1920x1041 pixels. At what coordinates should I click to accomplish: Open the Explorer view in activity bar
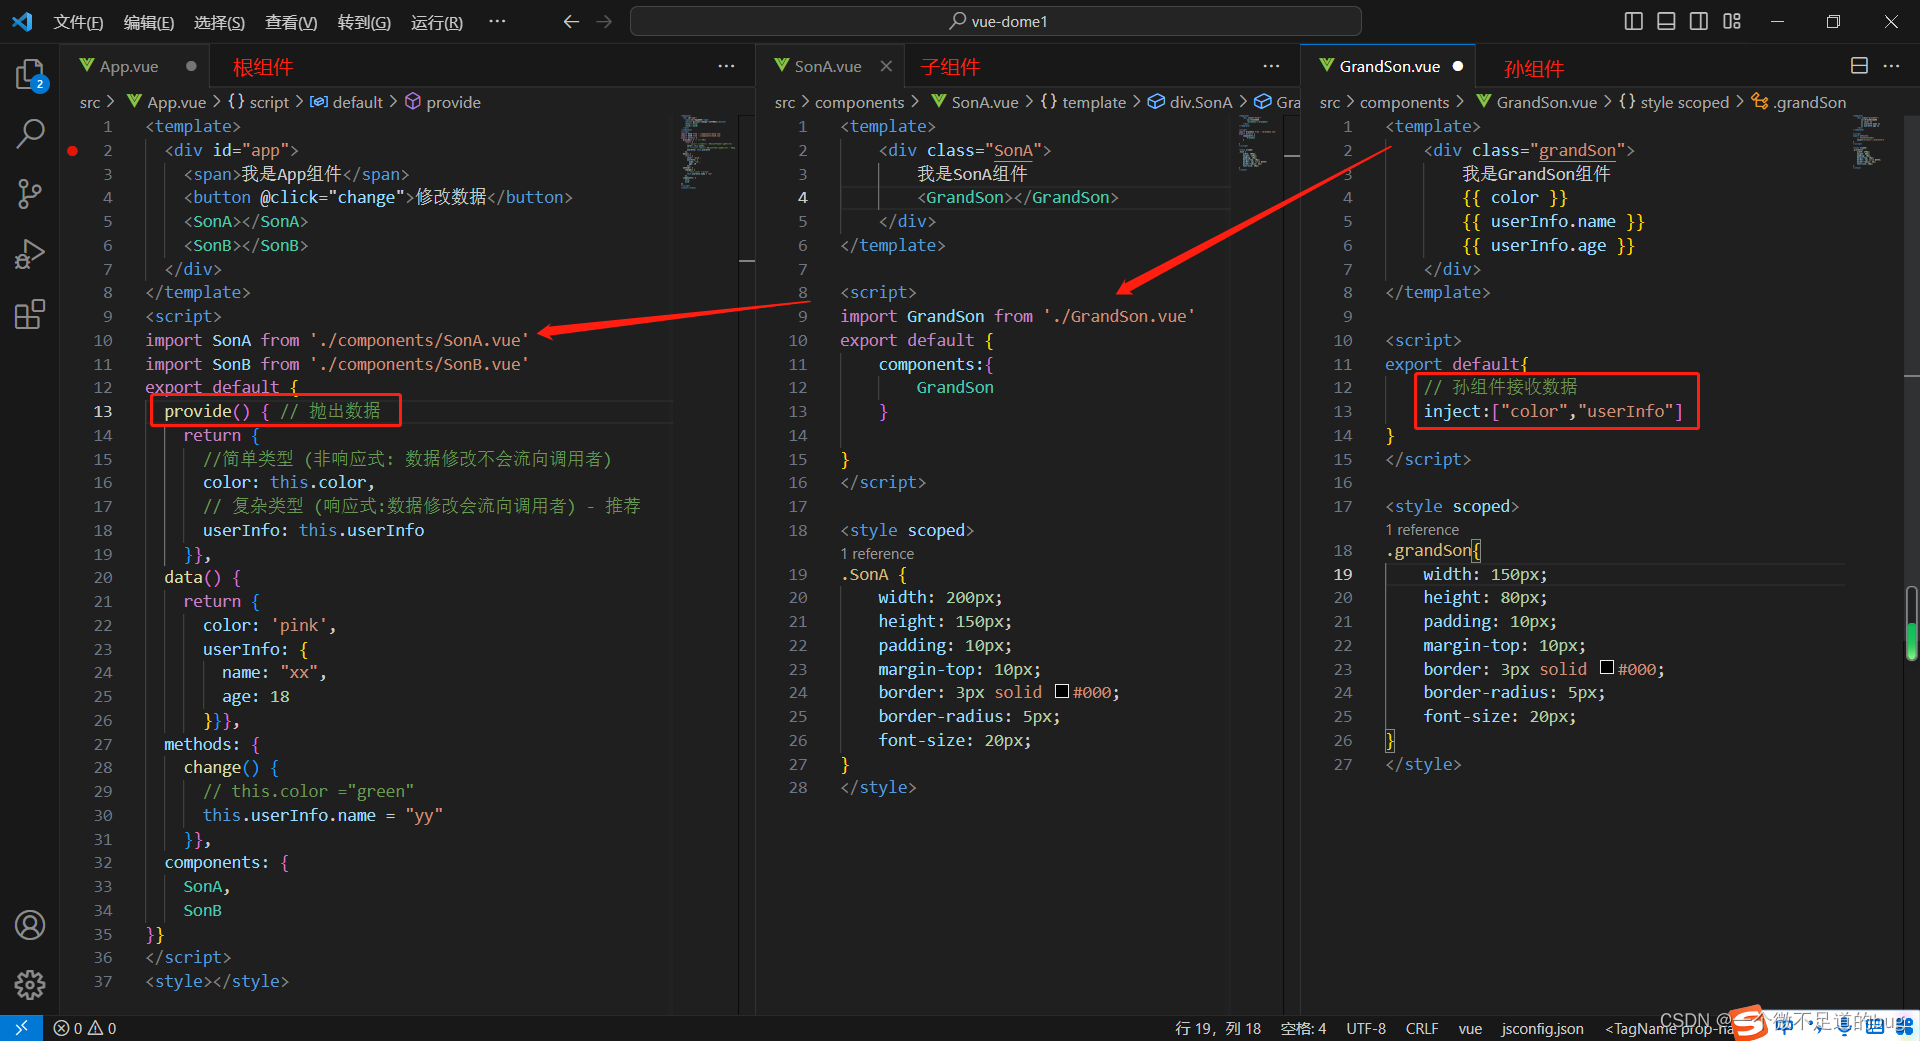30,75
